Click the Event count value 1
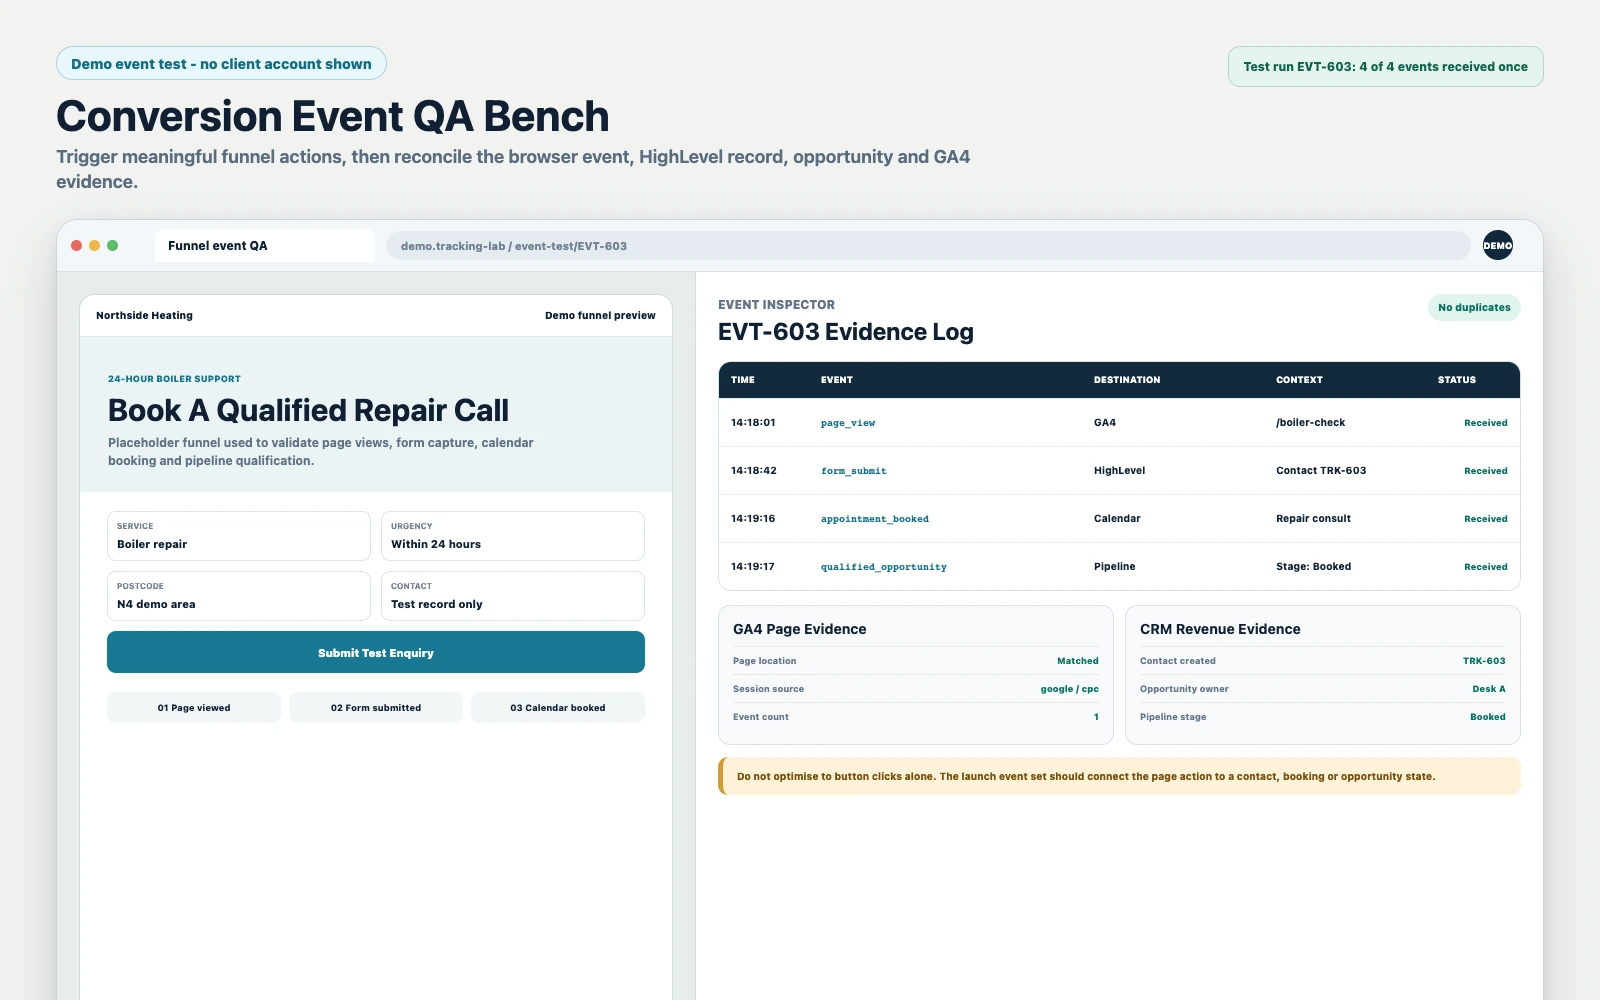 (x=1096, y=717)
